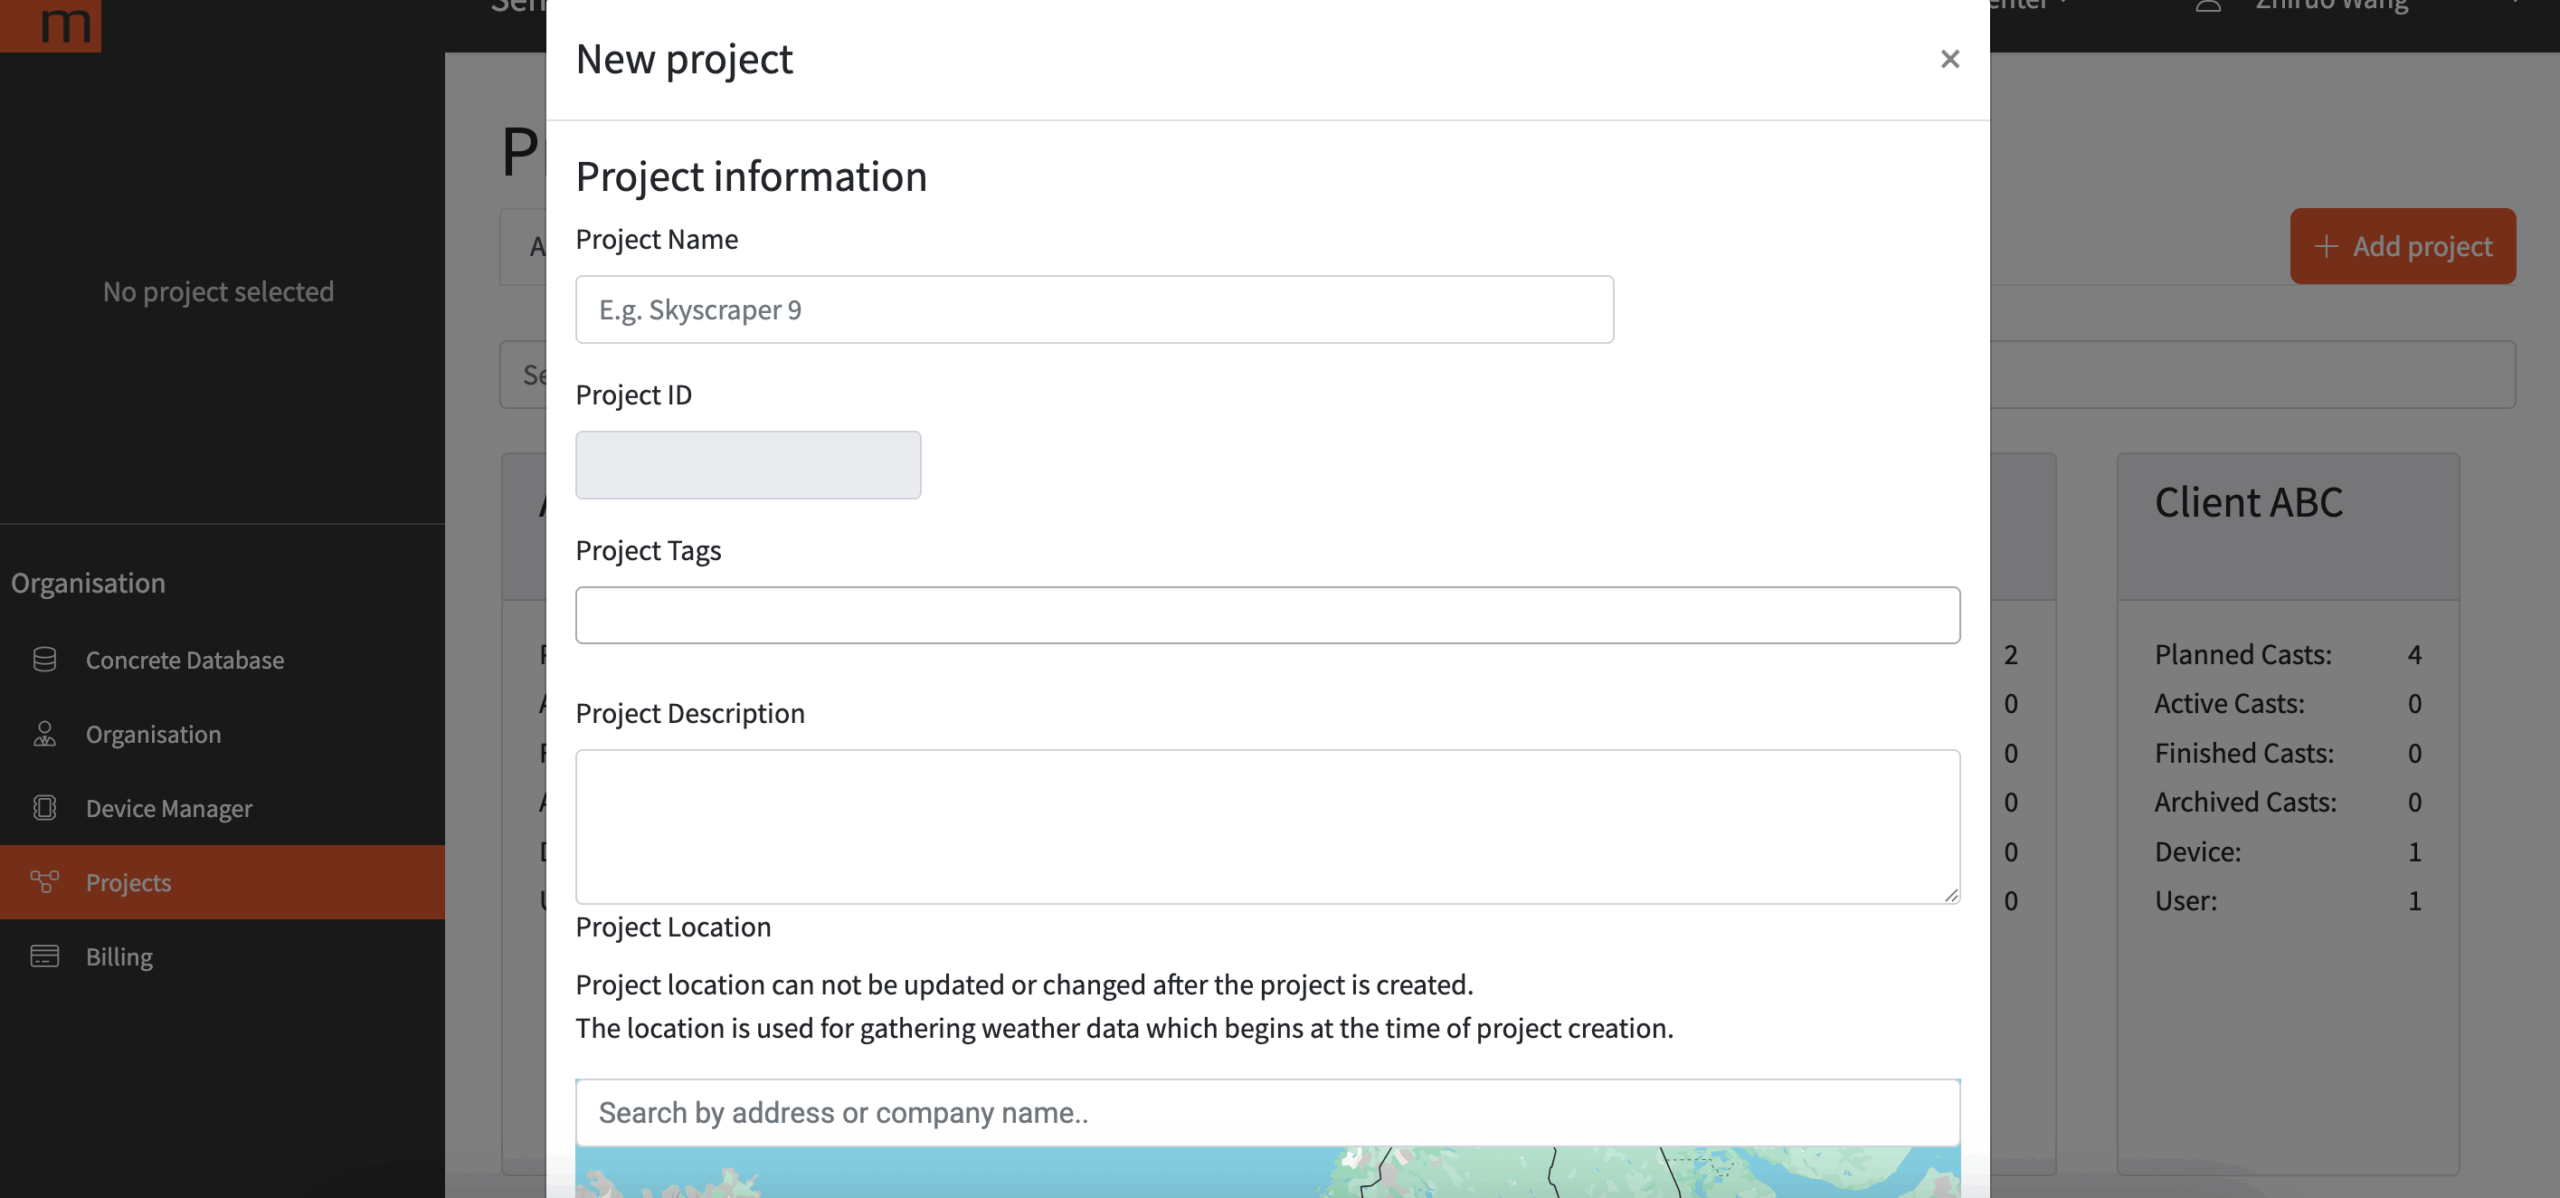
Task: Click the address search box for location
Action: (x=1267, y=1113)
